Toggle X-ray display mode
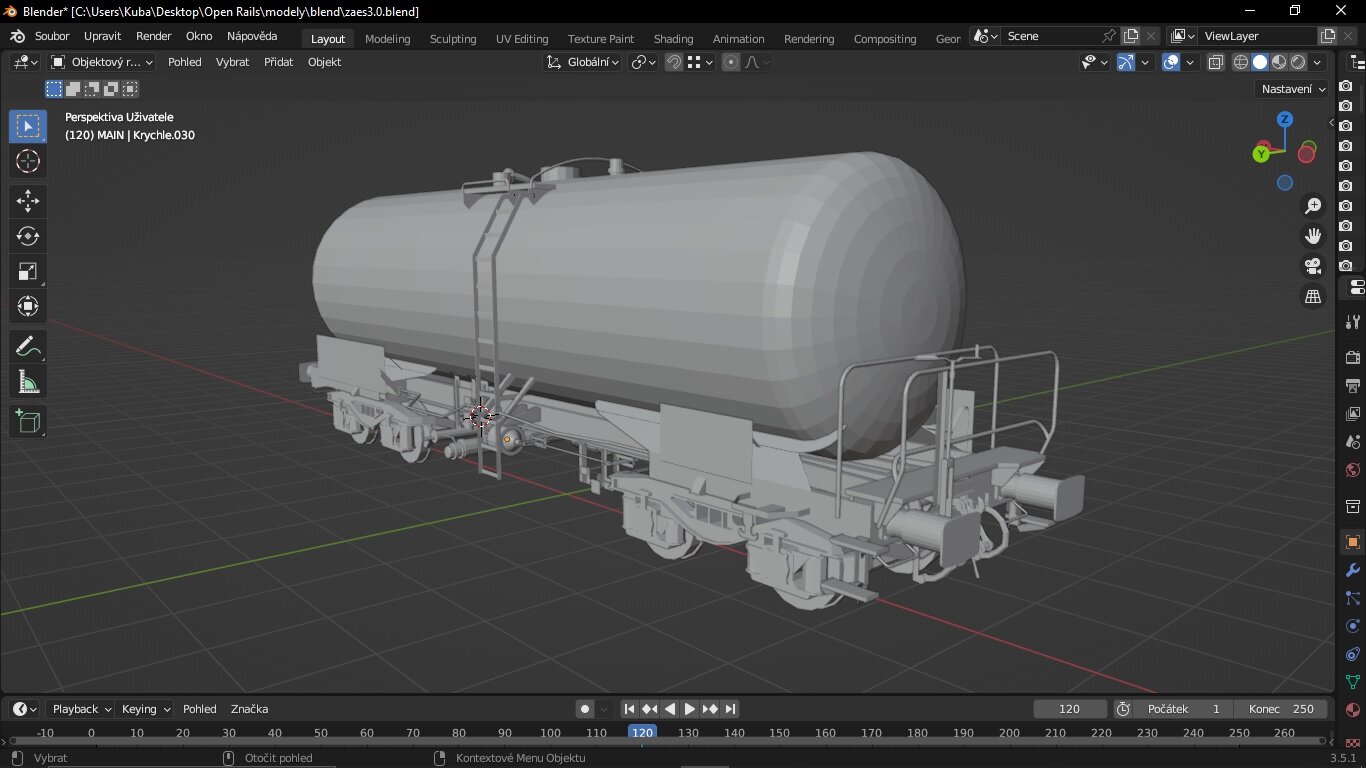 pos(1215,62)
